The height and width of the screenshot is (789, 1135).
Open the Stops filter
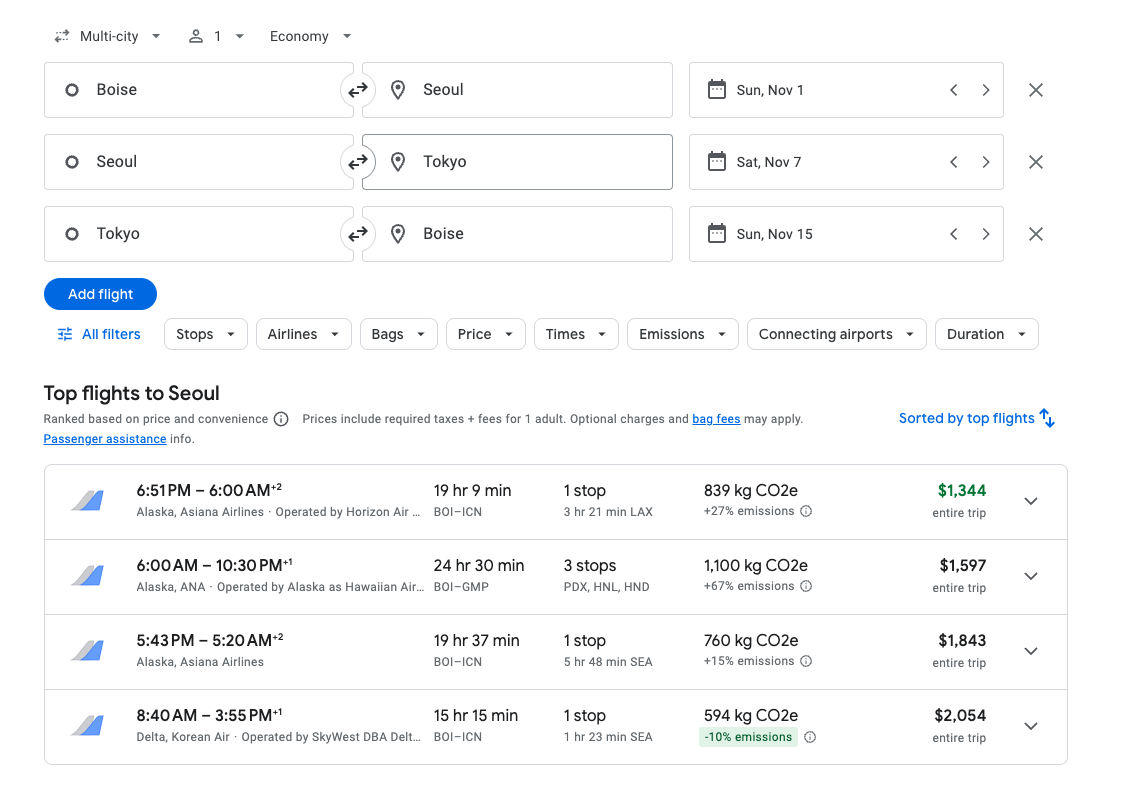point(206,334)
